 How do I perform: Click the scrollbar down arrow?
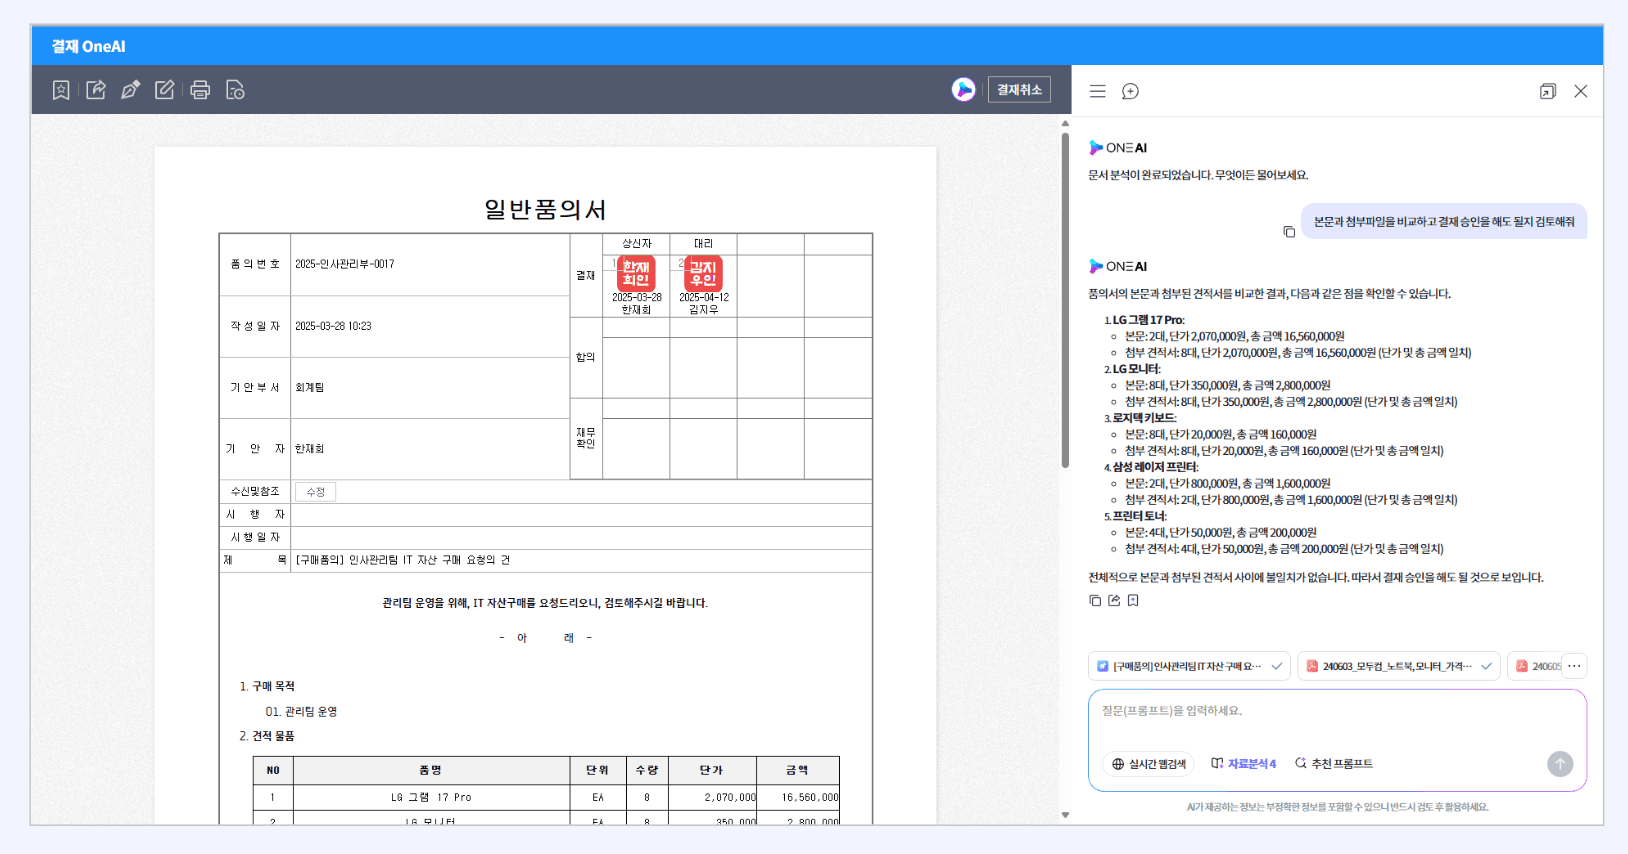click(x=1065, y=816)
